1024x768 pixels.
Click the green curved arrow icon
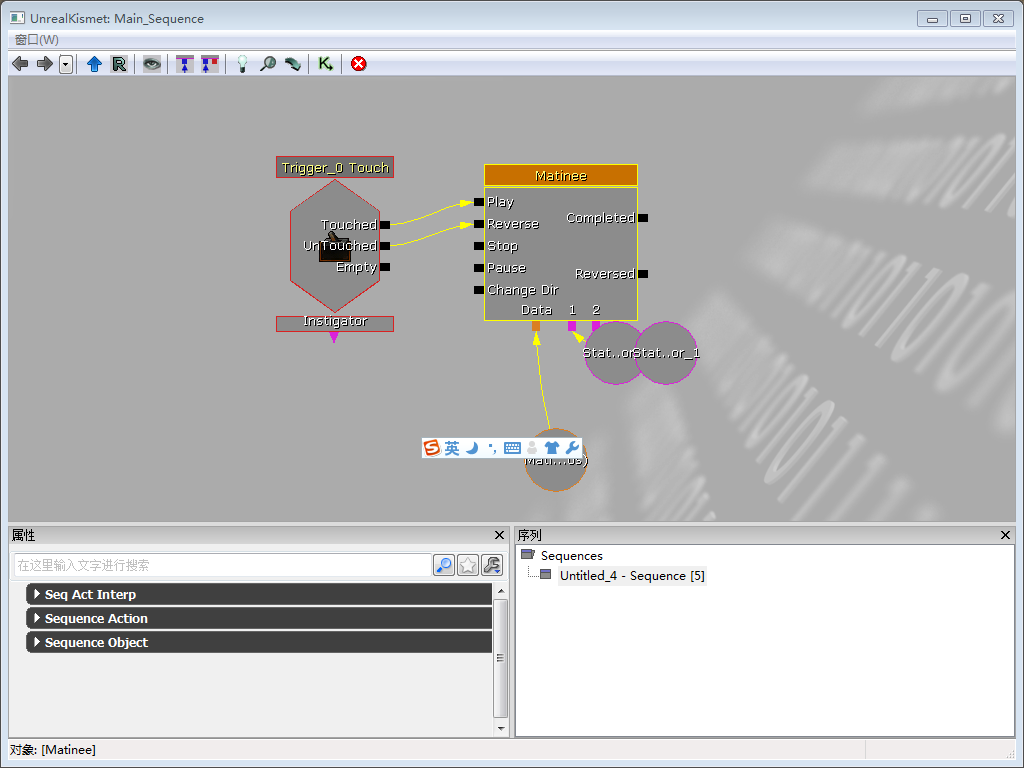[x=293, y=64]
